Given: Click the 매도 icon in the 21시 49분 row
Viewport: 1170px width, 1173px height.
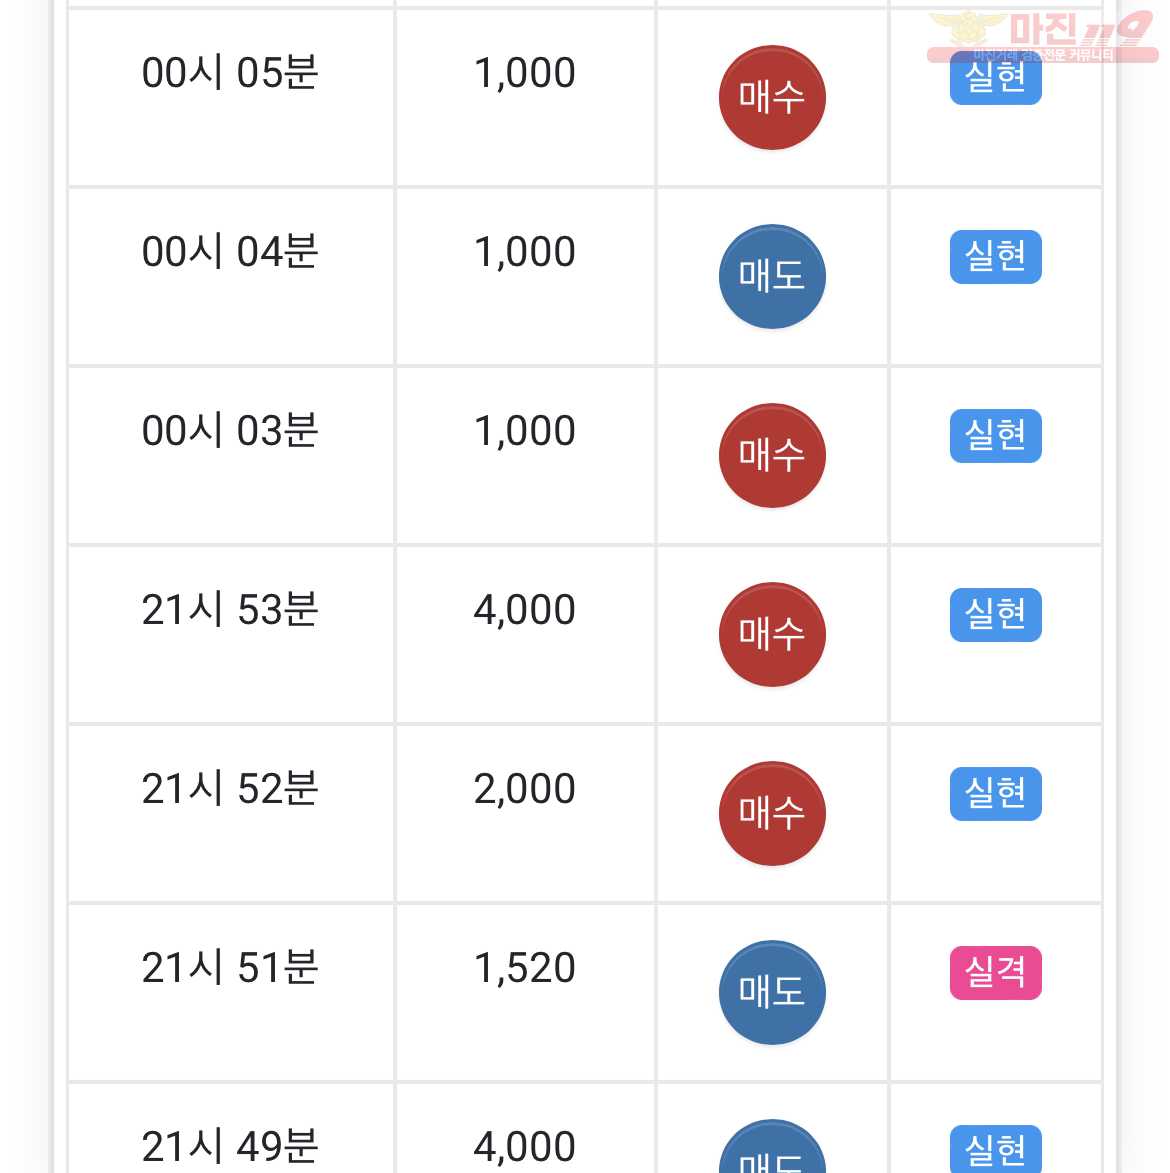Looking at the screenshot, I should pos(772,1146).
